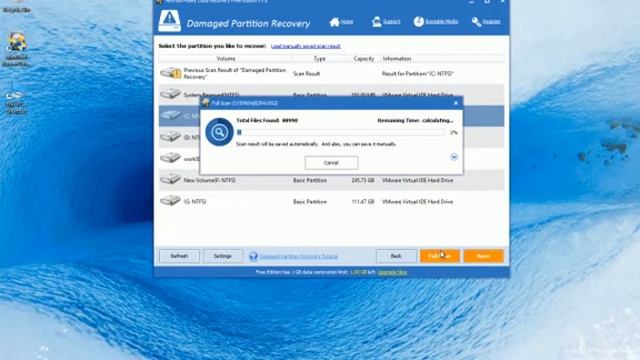Open the Register link text
640x360 pixels.
(491, 22)
